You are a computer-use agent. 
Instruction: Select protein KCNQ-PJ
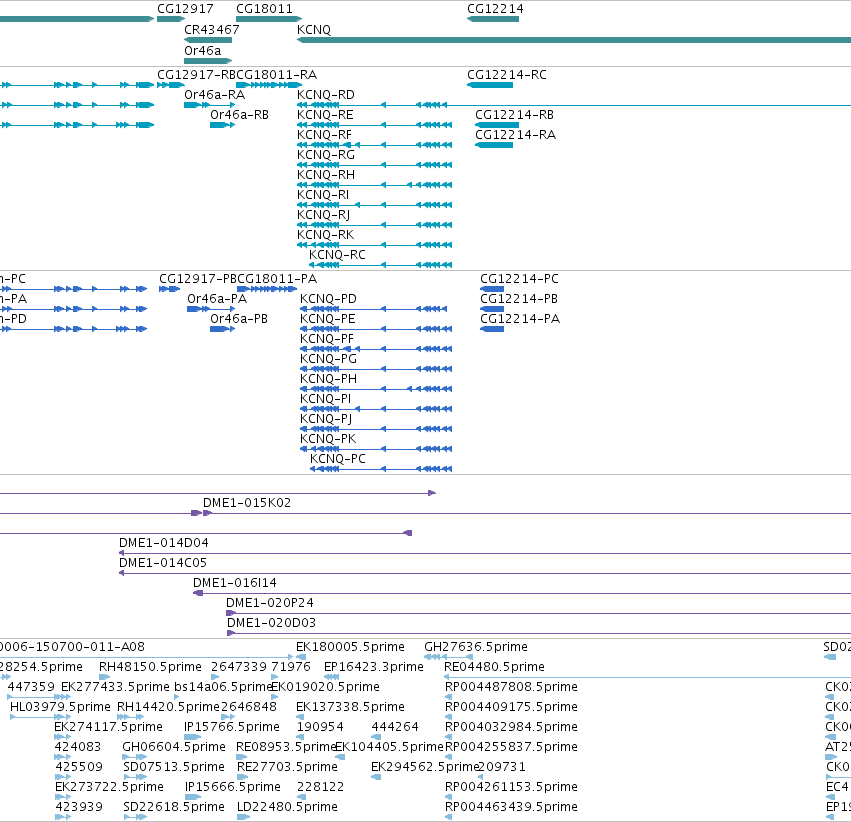point(326,419)
